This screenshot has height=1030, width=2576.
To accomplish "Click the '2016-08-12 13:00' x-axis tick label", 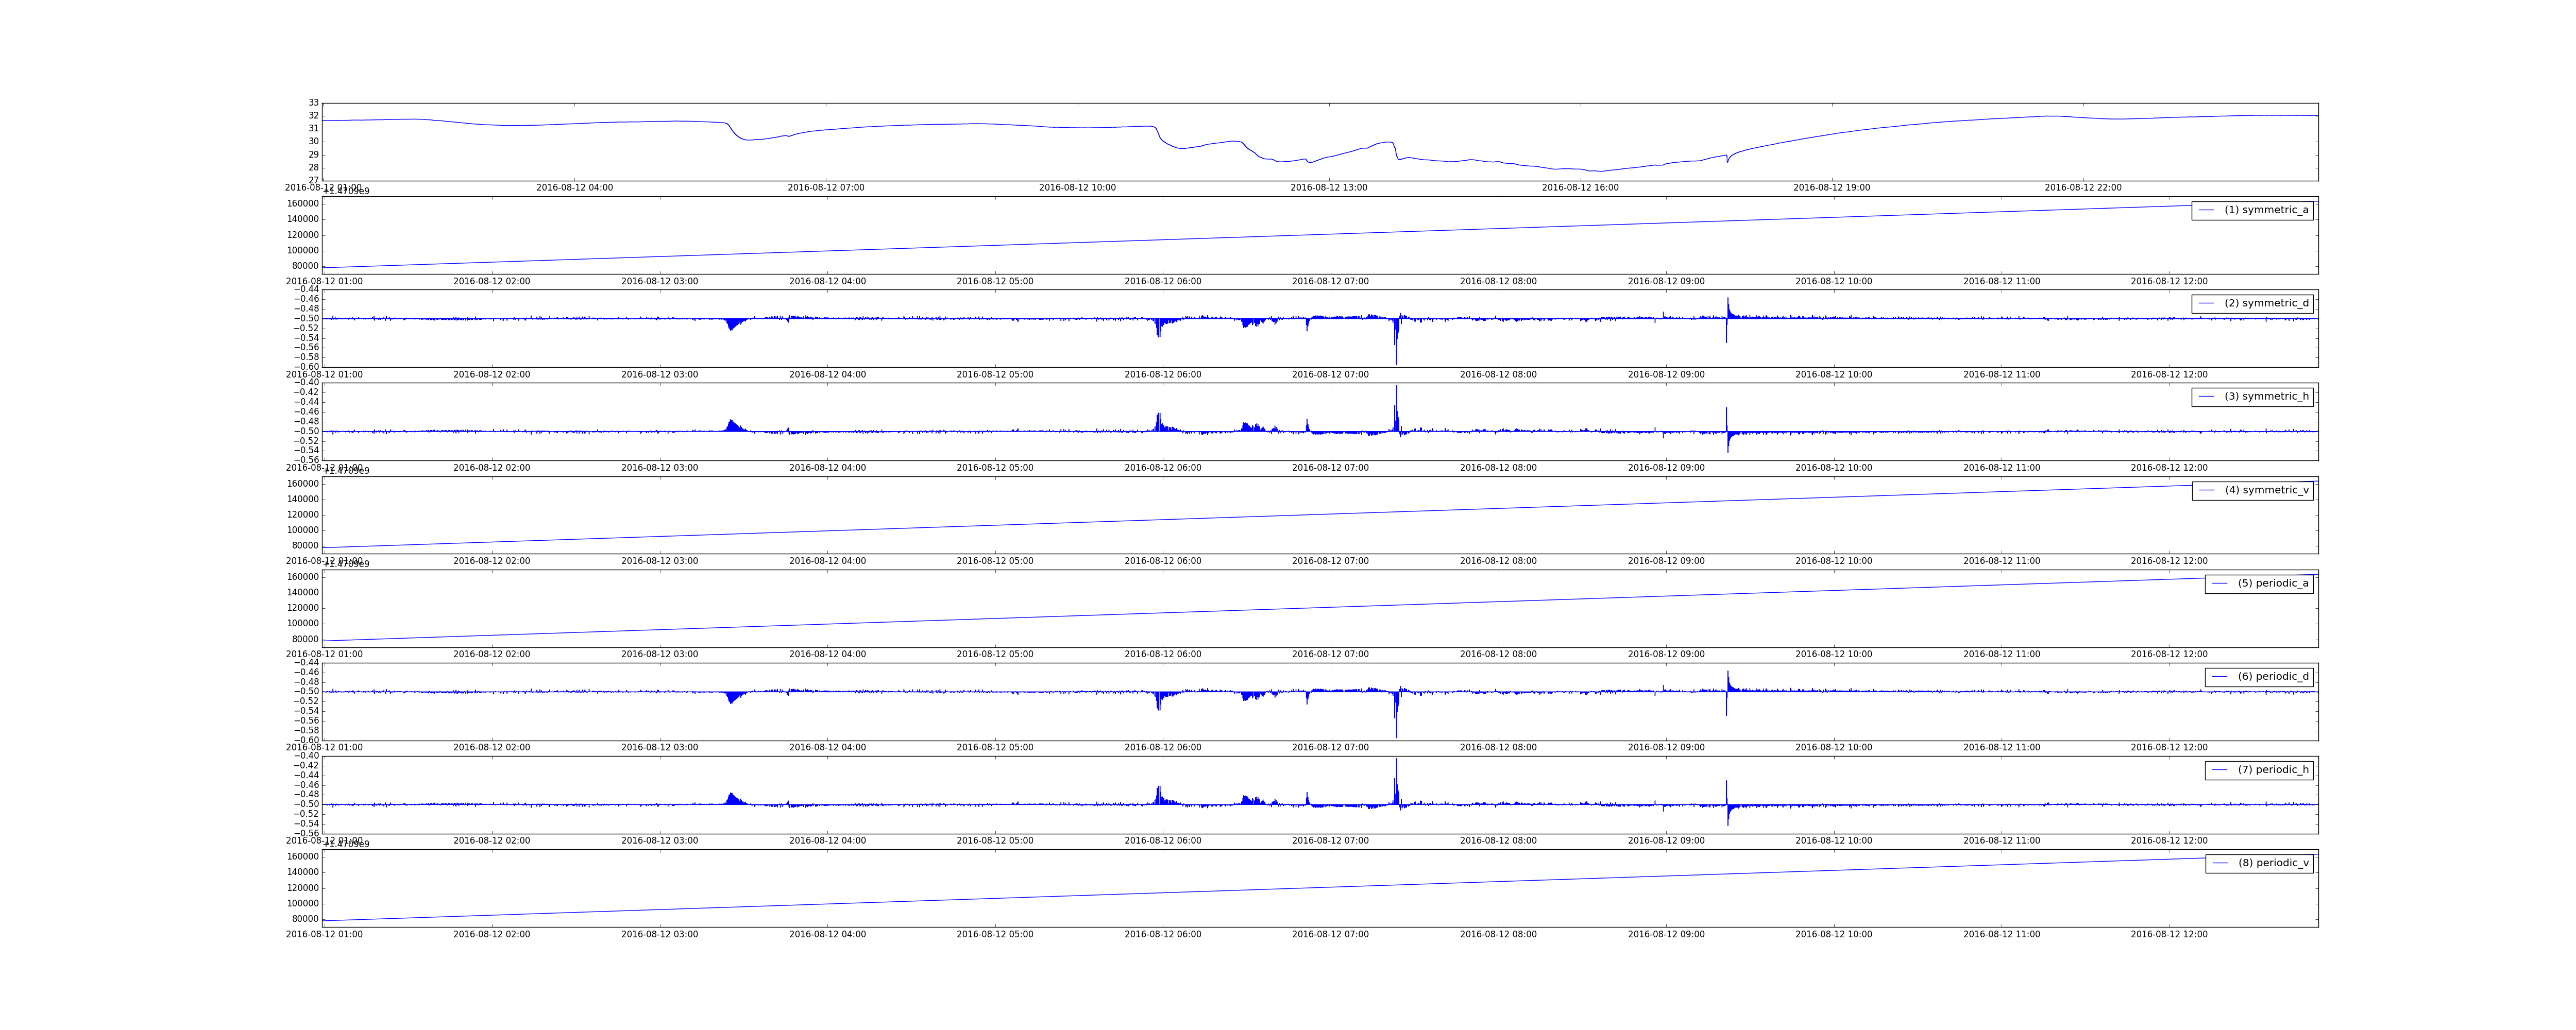I will [1329, 188].
